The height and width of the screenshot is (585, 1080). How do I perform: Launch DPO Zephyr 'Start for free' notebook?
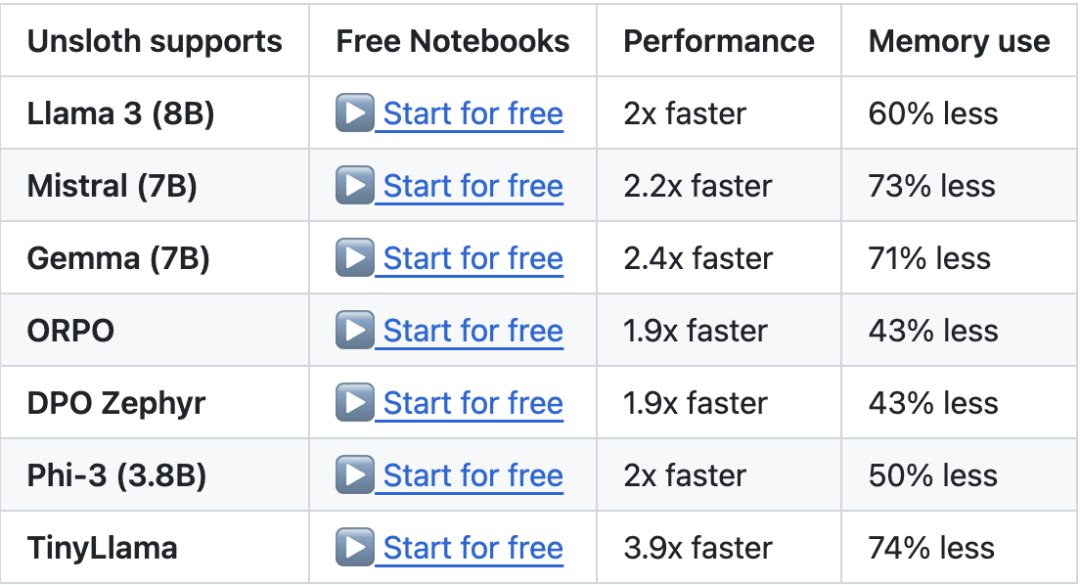tap(473, 403)
